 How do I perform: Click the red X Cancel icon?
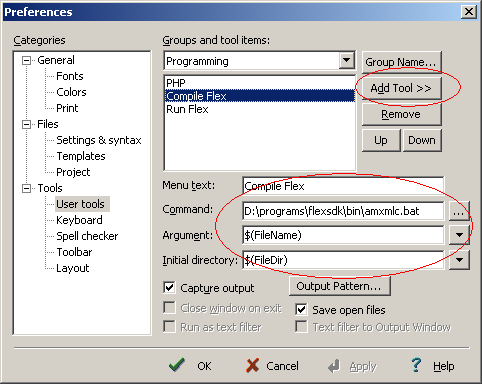(252, 365)
